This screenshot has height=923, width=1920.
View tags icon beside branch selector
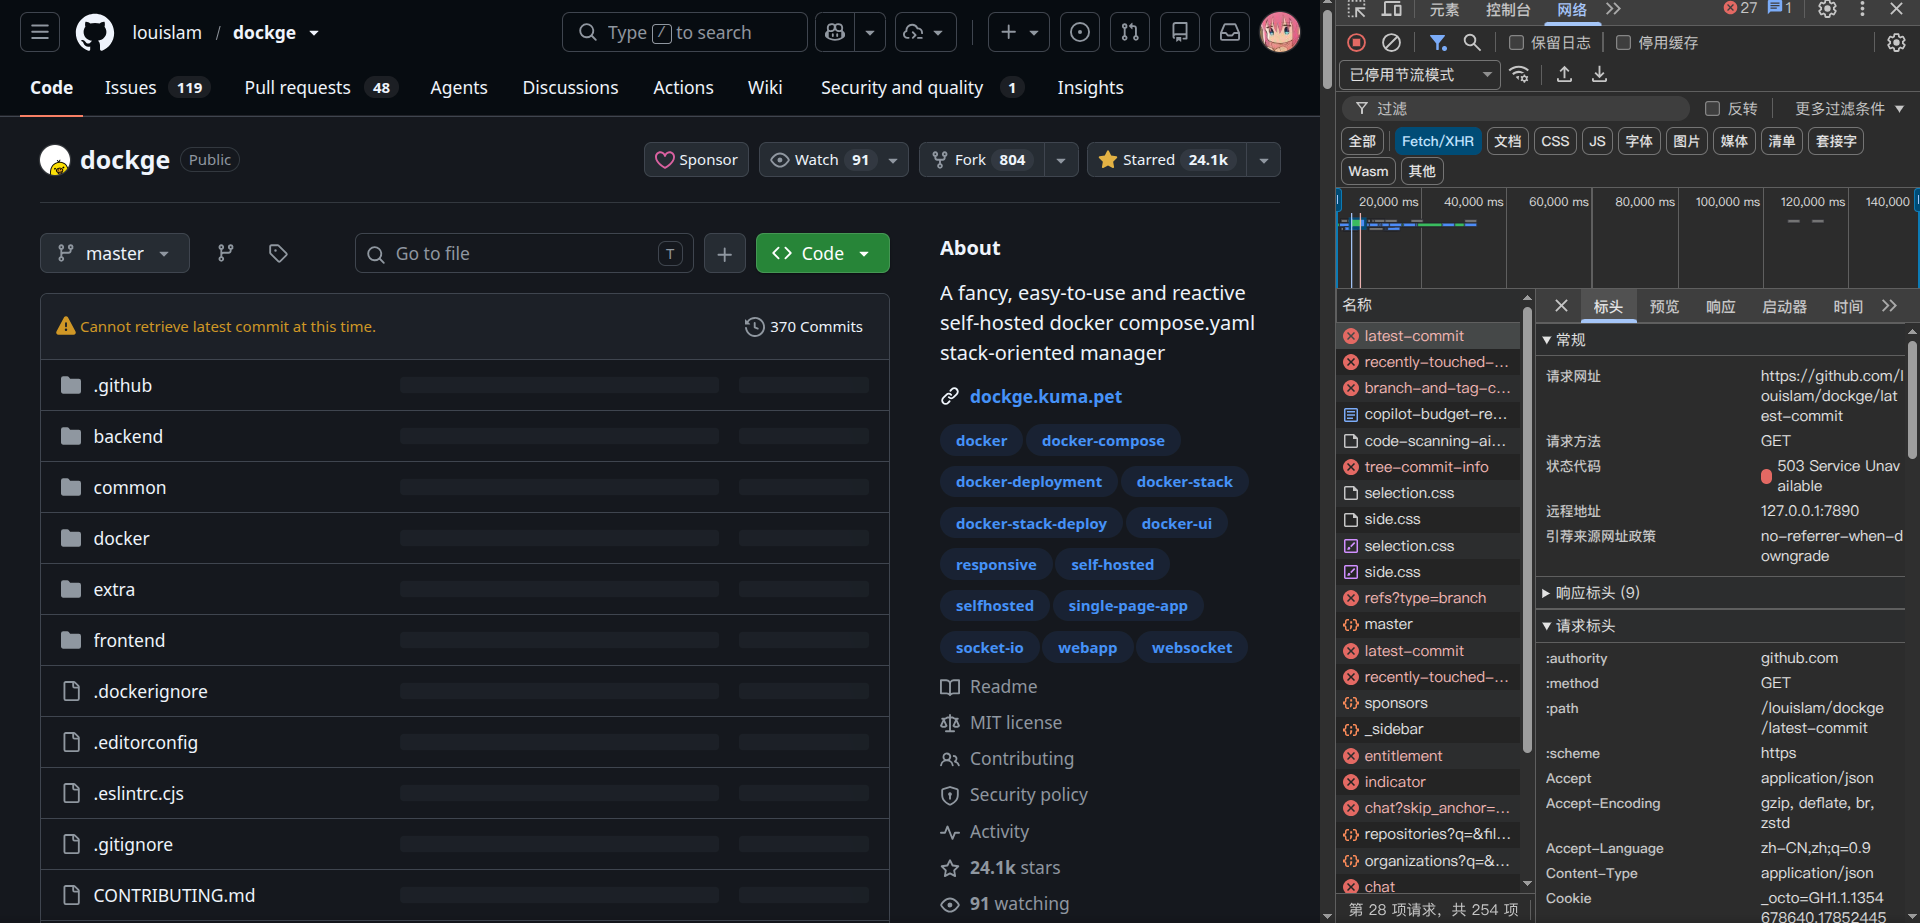point(278,253)
